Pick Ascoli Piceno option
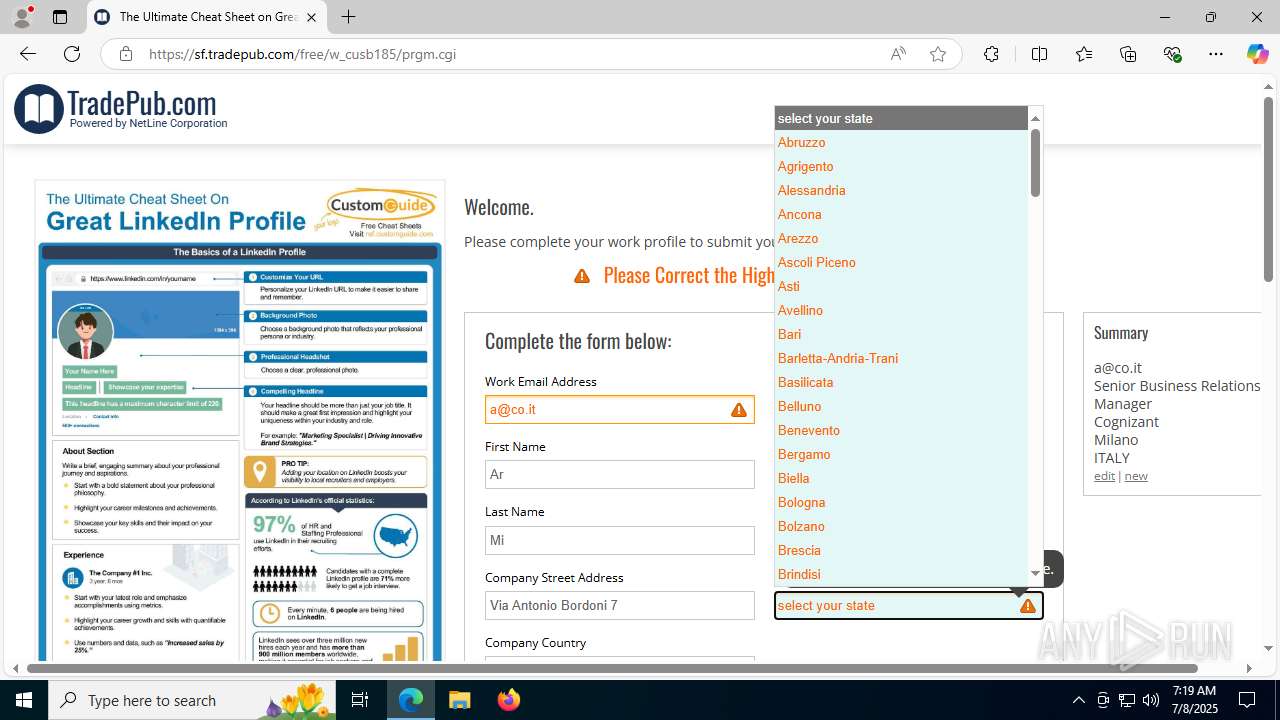Viewport: 1280px width, 720px height. point(901,262)
